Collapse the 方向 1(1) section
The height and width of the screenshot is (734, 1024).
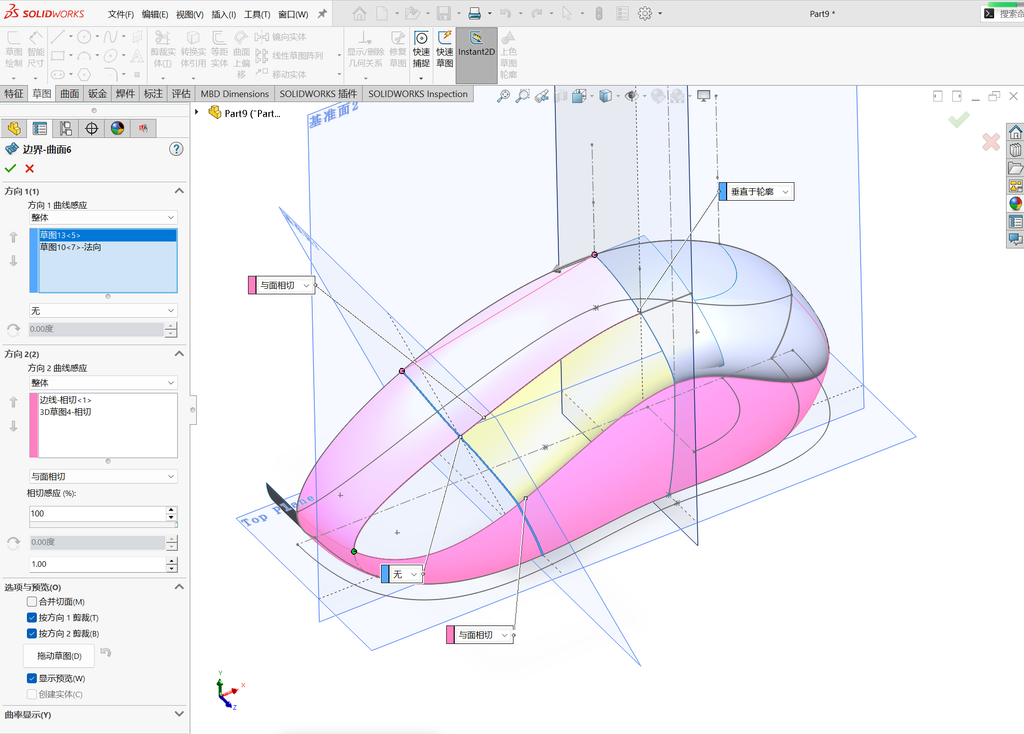point(179,191)
